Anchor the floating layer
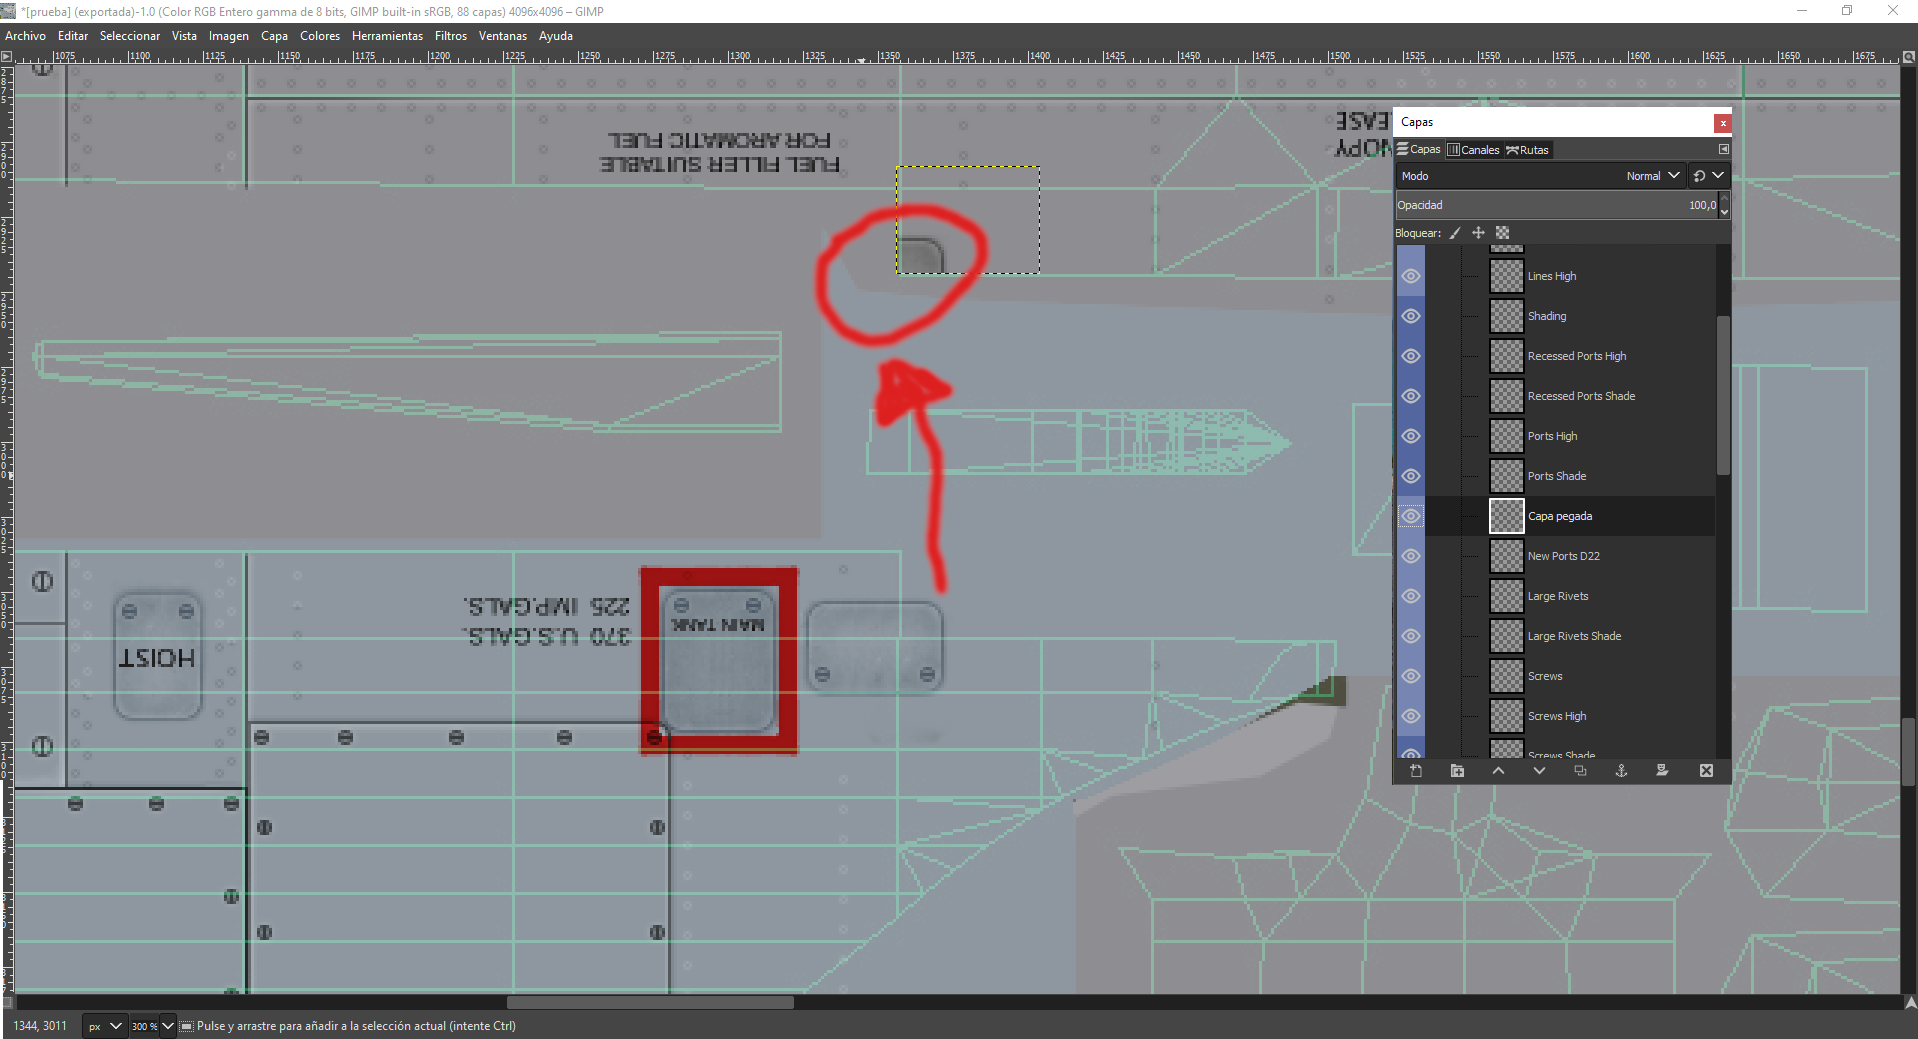The height and width of the screenshot is (1039, 1918). point(1621,771)
